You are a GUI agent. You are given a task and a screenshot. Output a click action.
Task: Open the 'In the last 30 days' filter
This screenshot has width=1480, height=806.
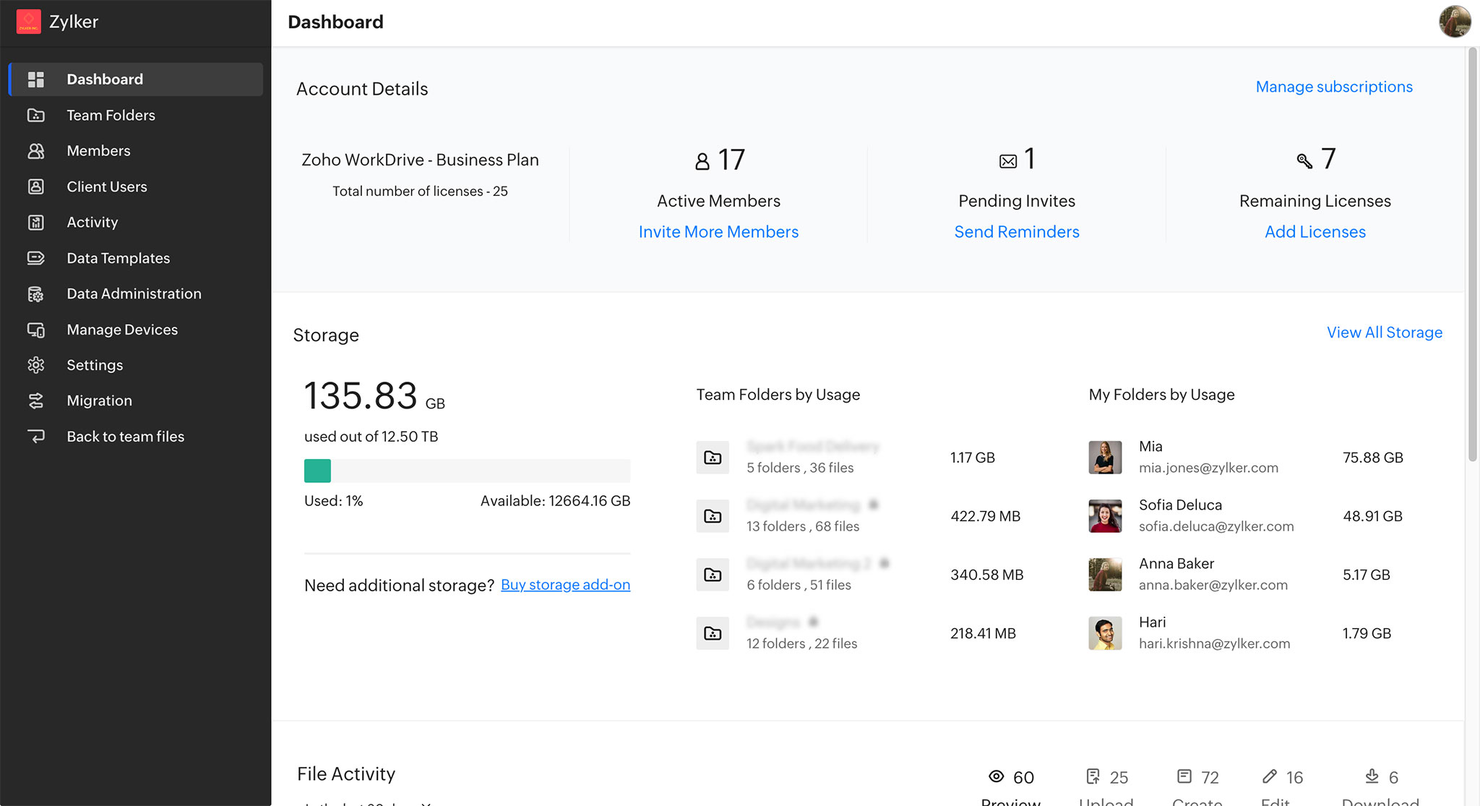pyautogui.click(x=360, y=802)
